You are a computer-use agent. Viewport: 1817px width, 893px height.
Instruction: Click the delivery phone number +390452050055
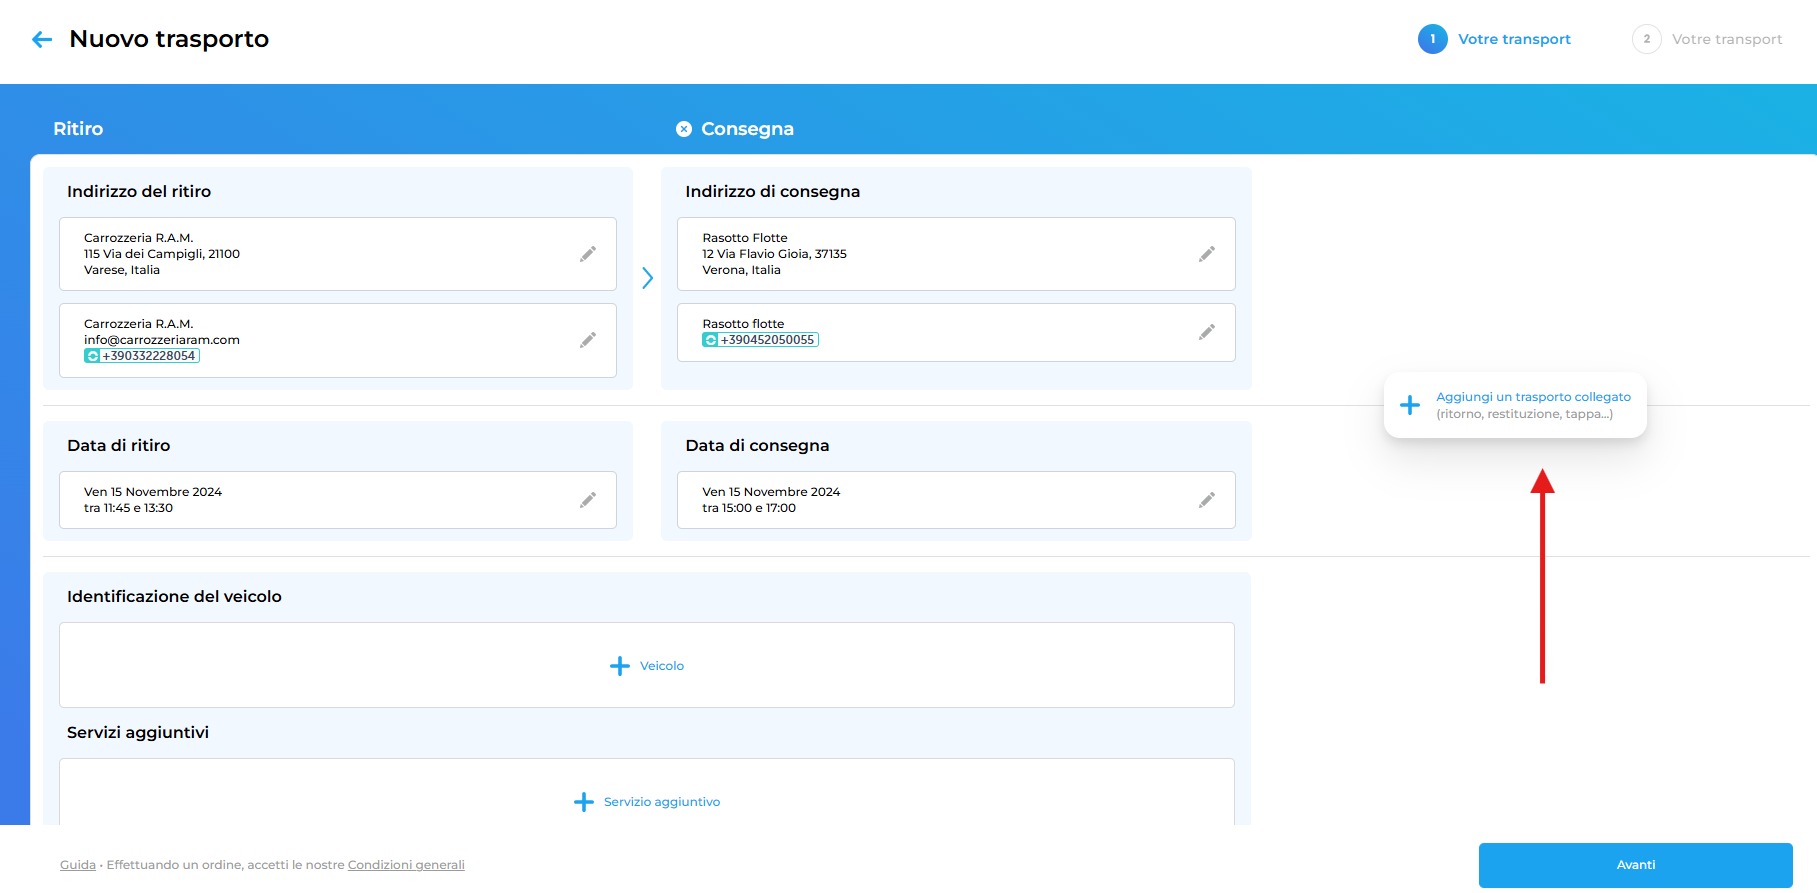click(x=767, y=340)
